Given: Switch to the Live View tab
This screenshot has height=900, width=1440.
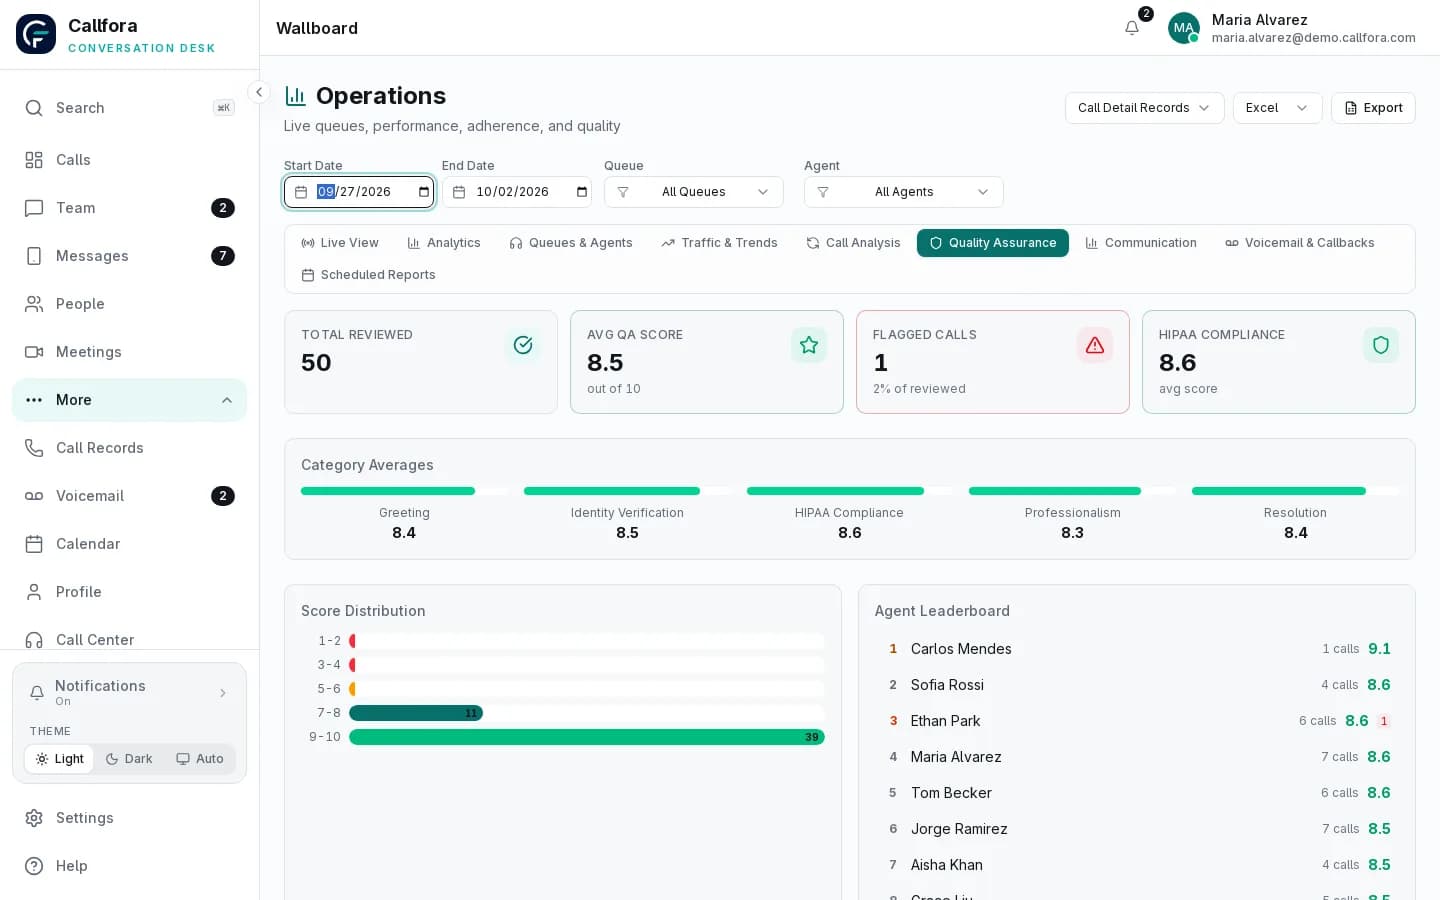Looking at the screenshot, I should point(340,243).
